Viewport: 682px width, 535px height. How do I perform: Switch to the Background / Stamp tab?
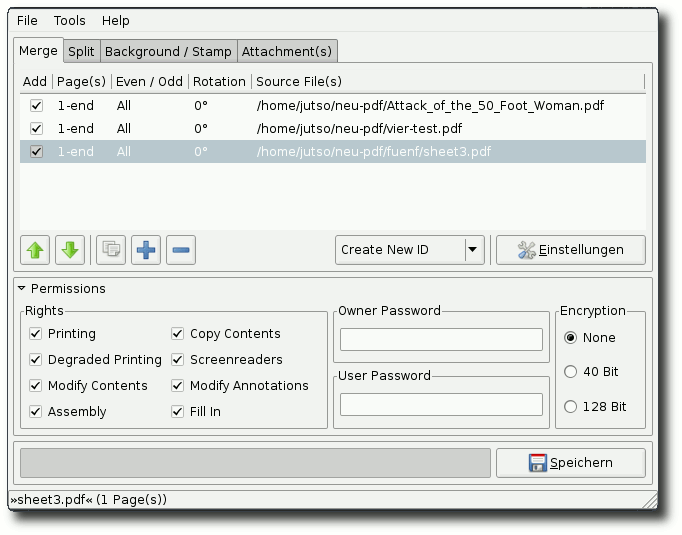click(x=168, y=51)
